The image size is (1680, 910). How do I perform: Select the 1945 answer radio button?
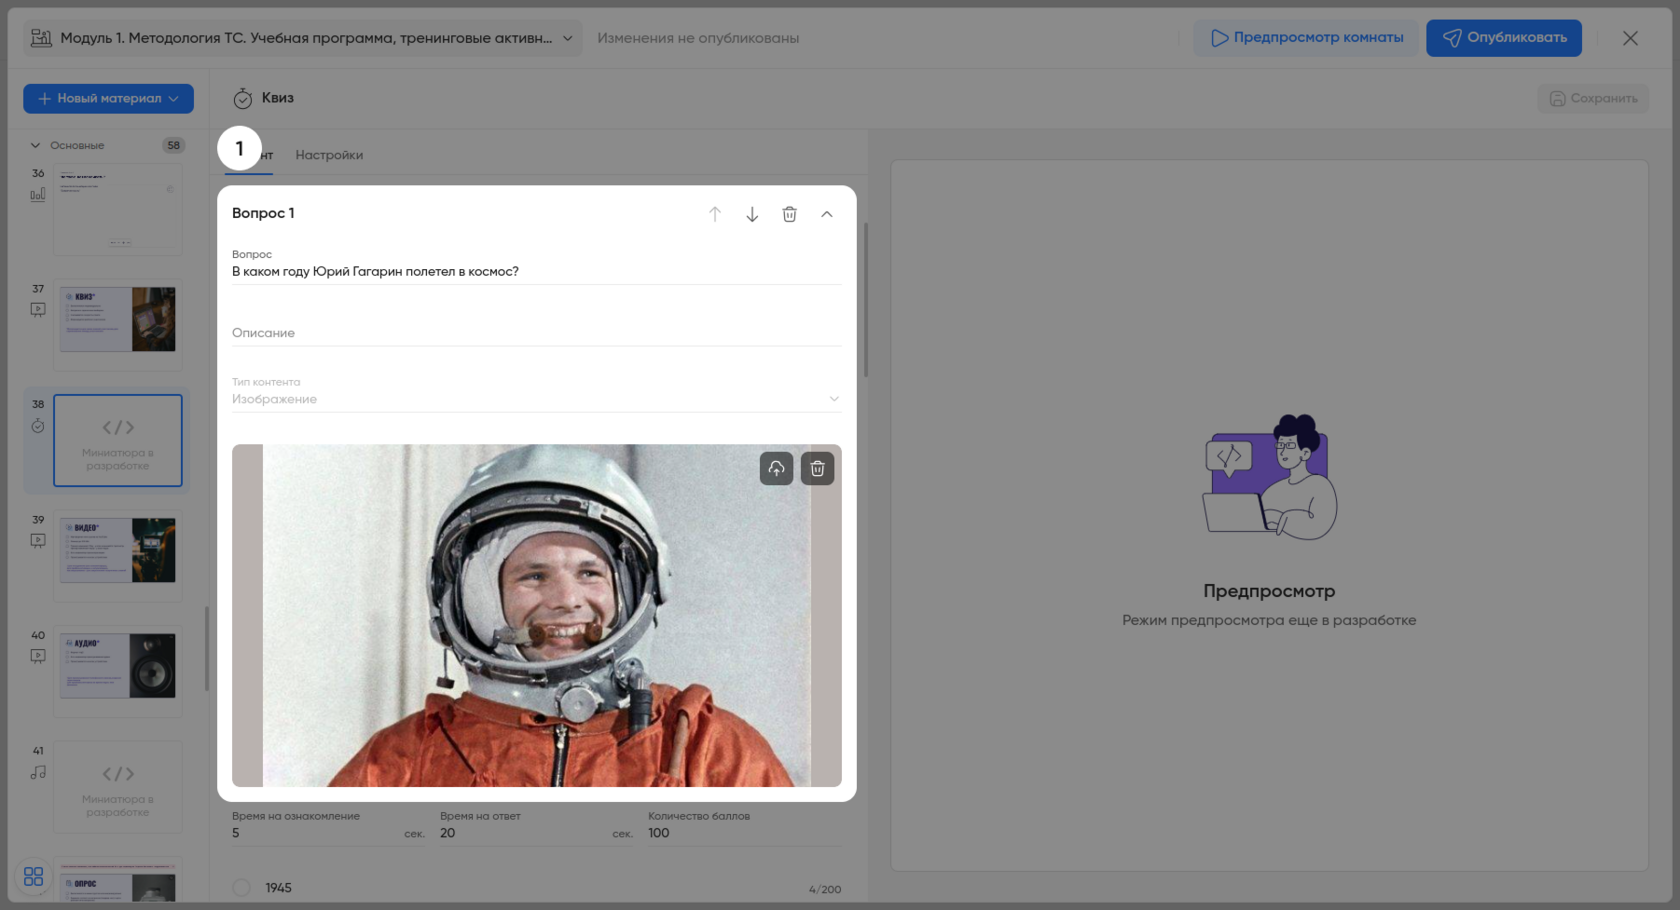[242, 888]
